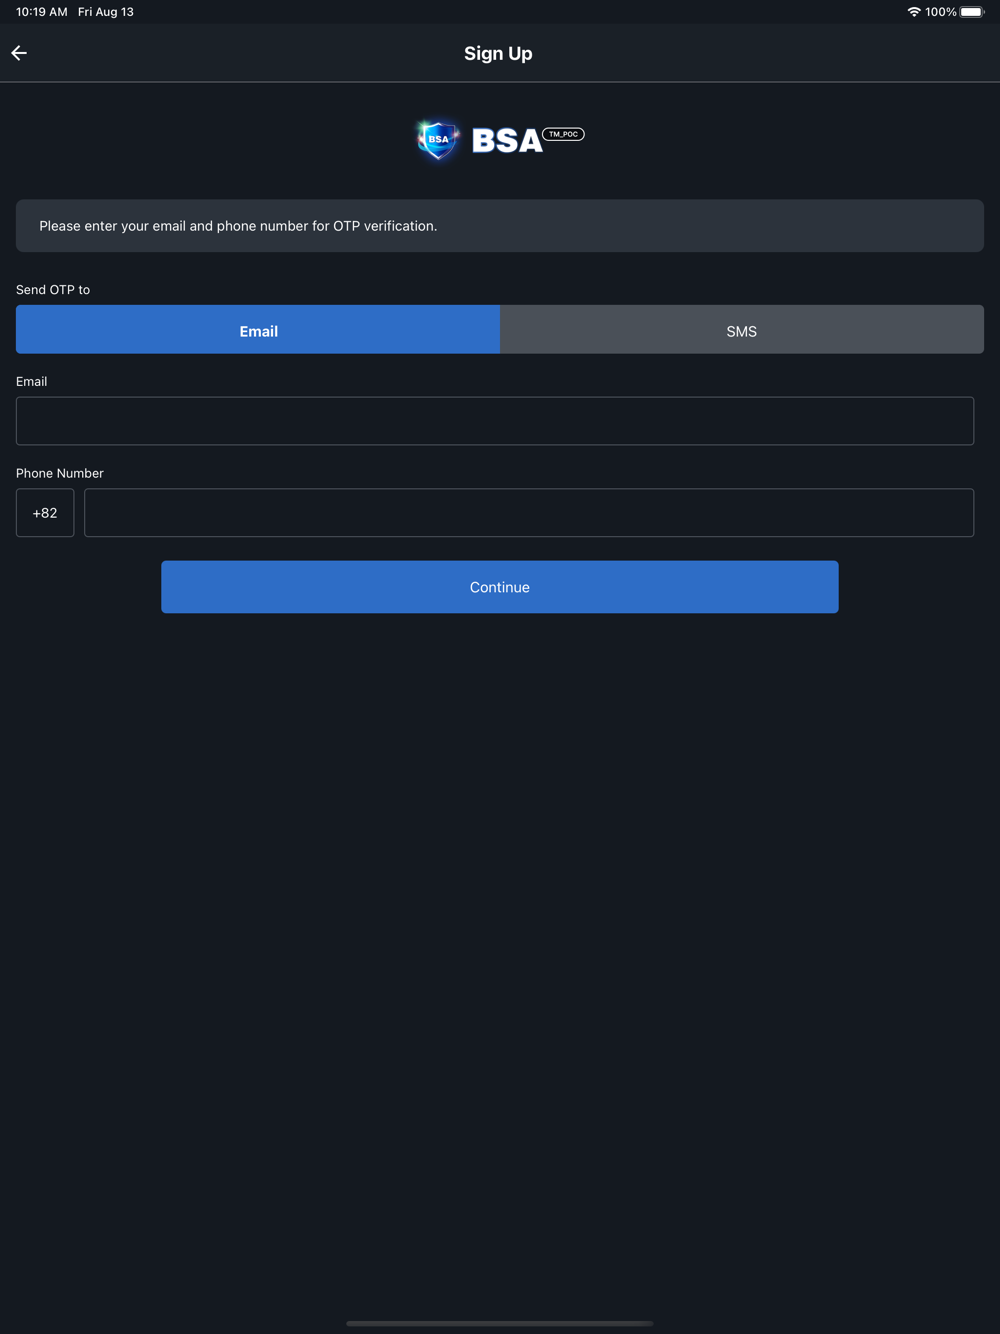Switch OTP delivery to SMS
The image size is (1000, 1334).
coord(742,330)
